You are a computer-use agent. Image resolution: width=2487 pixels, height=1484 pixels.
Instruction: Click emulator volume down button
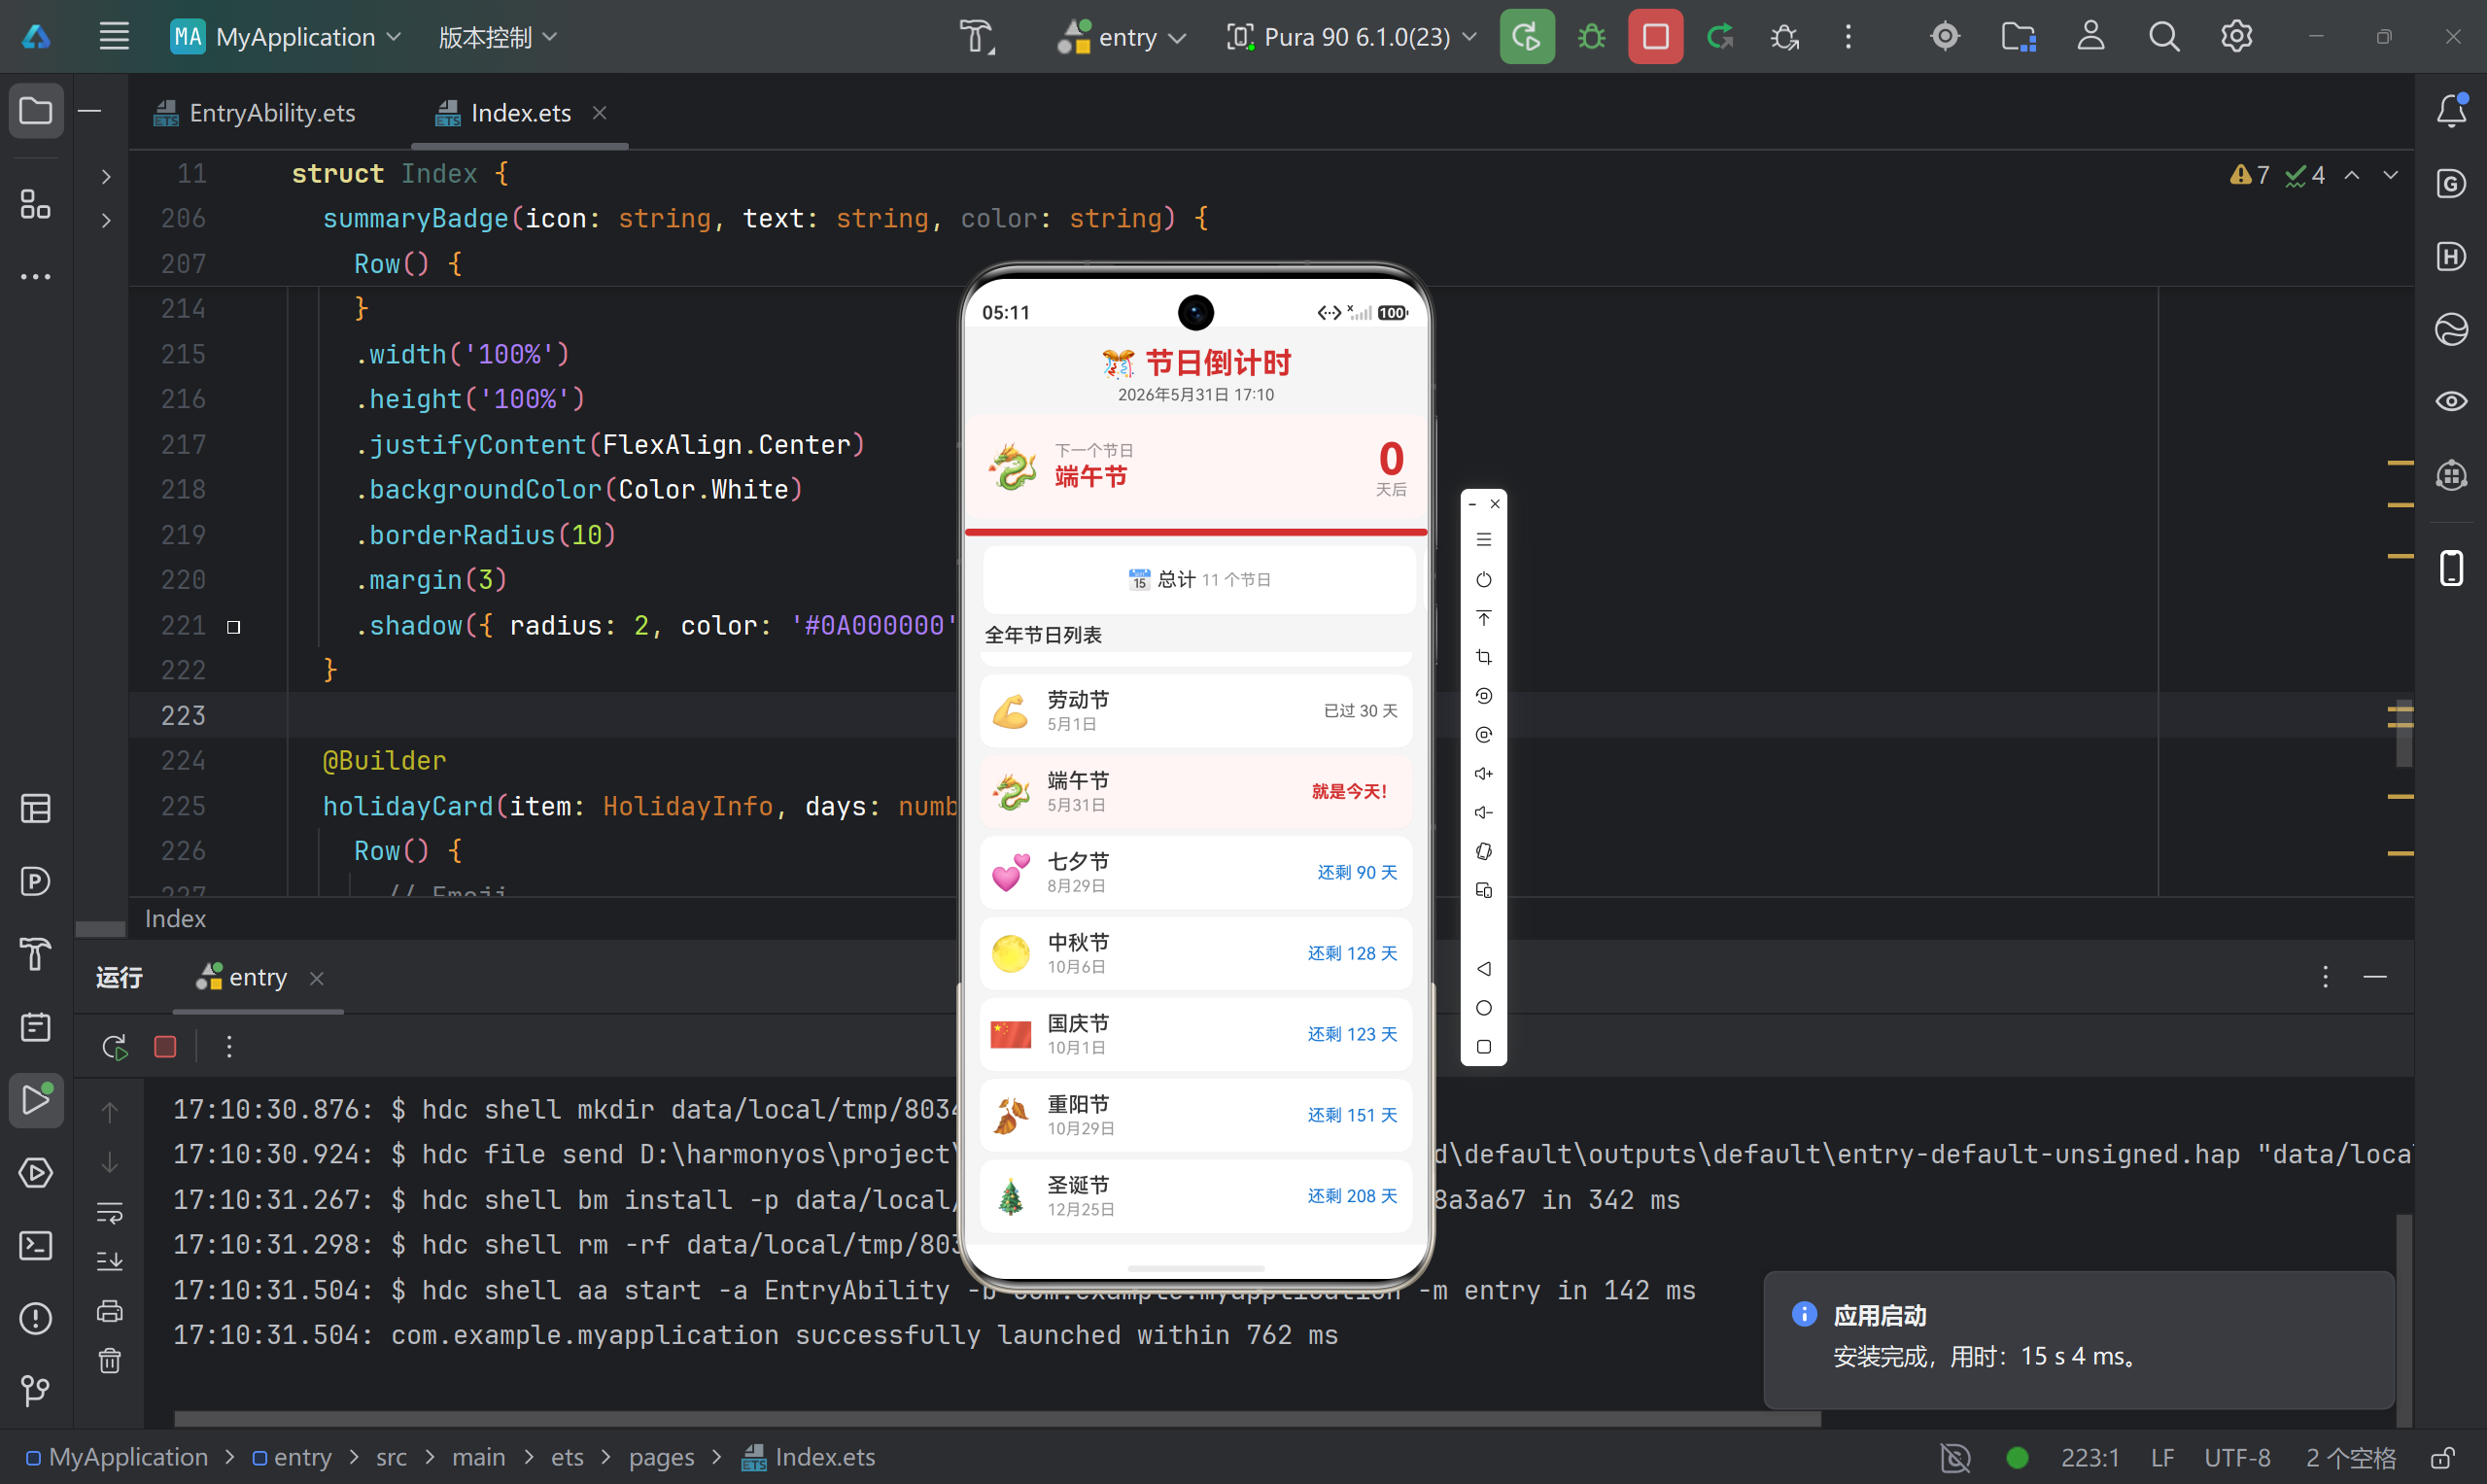(x=1484, y=812)
